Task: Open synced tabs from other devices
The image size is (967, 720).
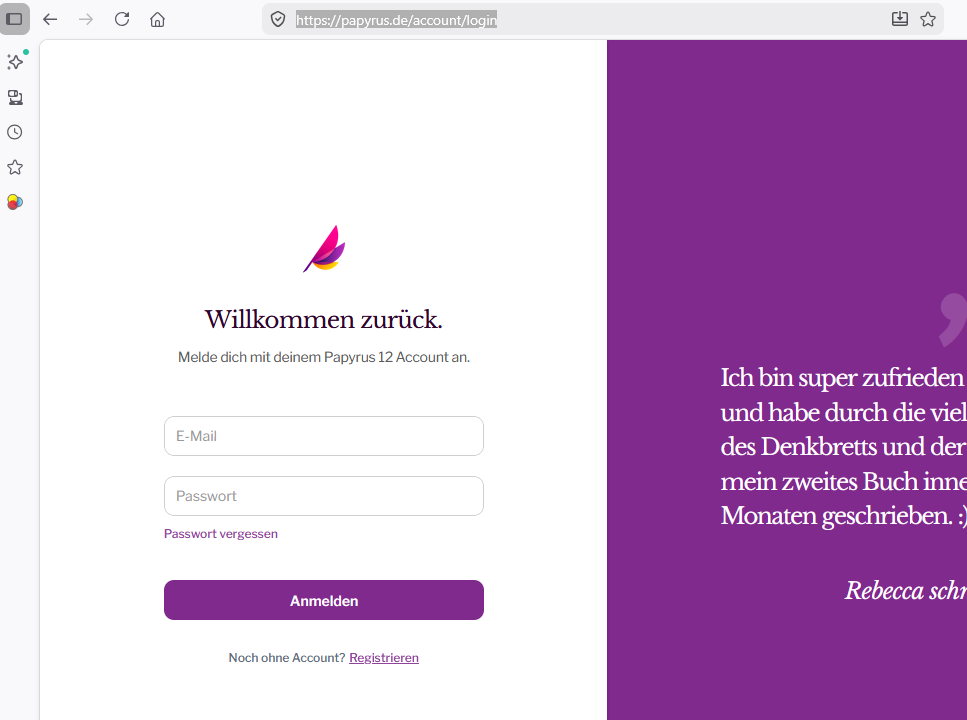Action: click(15, 97)
